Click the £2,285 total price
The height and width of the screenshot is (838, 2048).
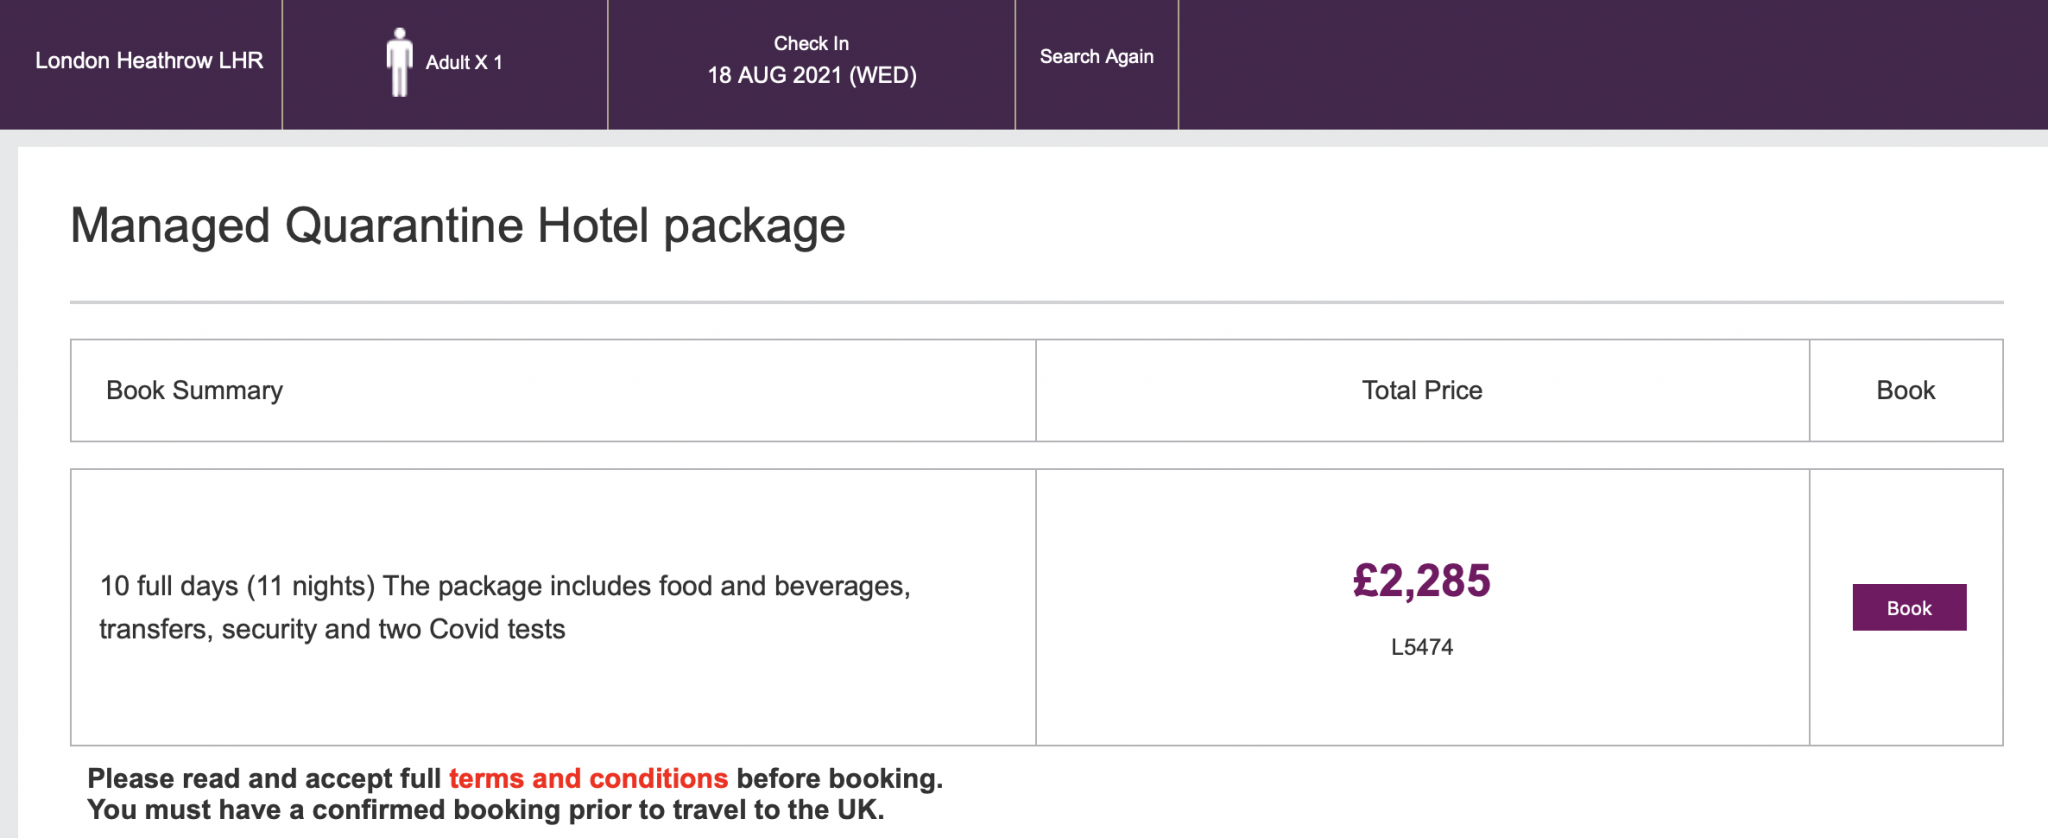[x=1421, y=581]
